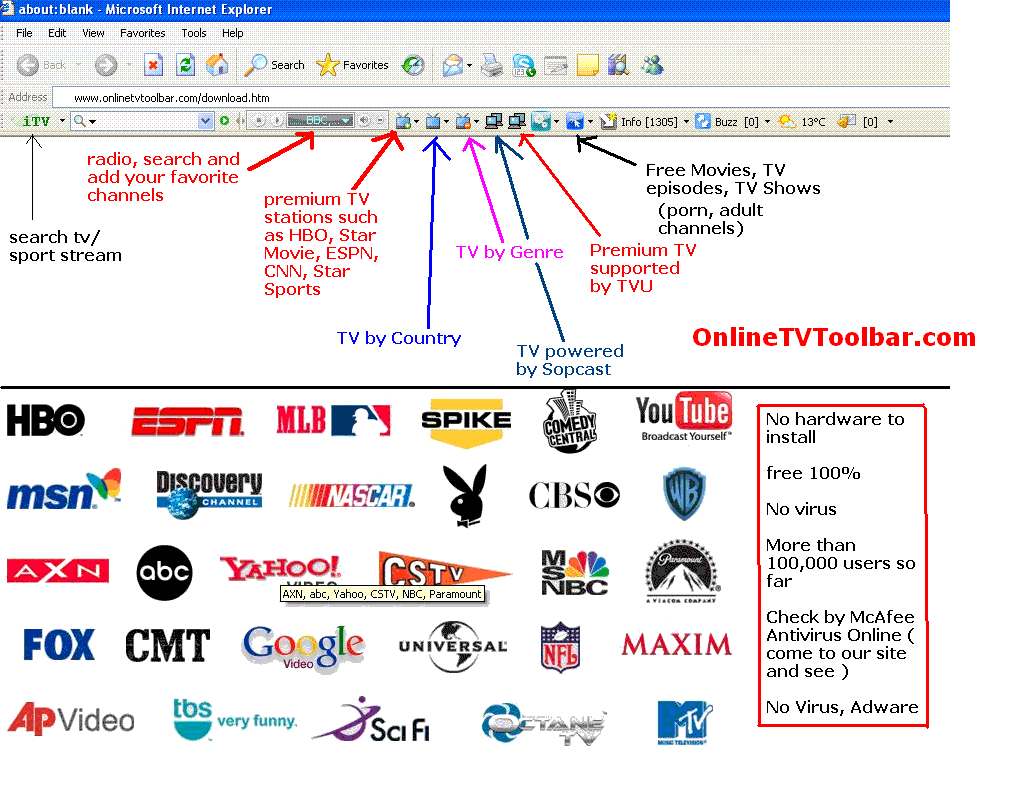Click the TV with plus premium stations icon
Viewport: 1024px width, 800px height.
[403, 121]
